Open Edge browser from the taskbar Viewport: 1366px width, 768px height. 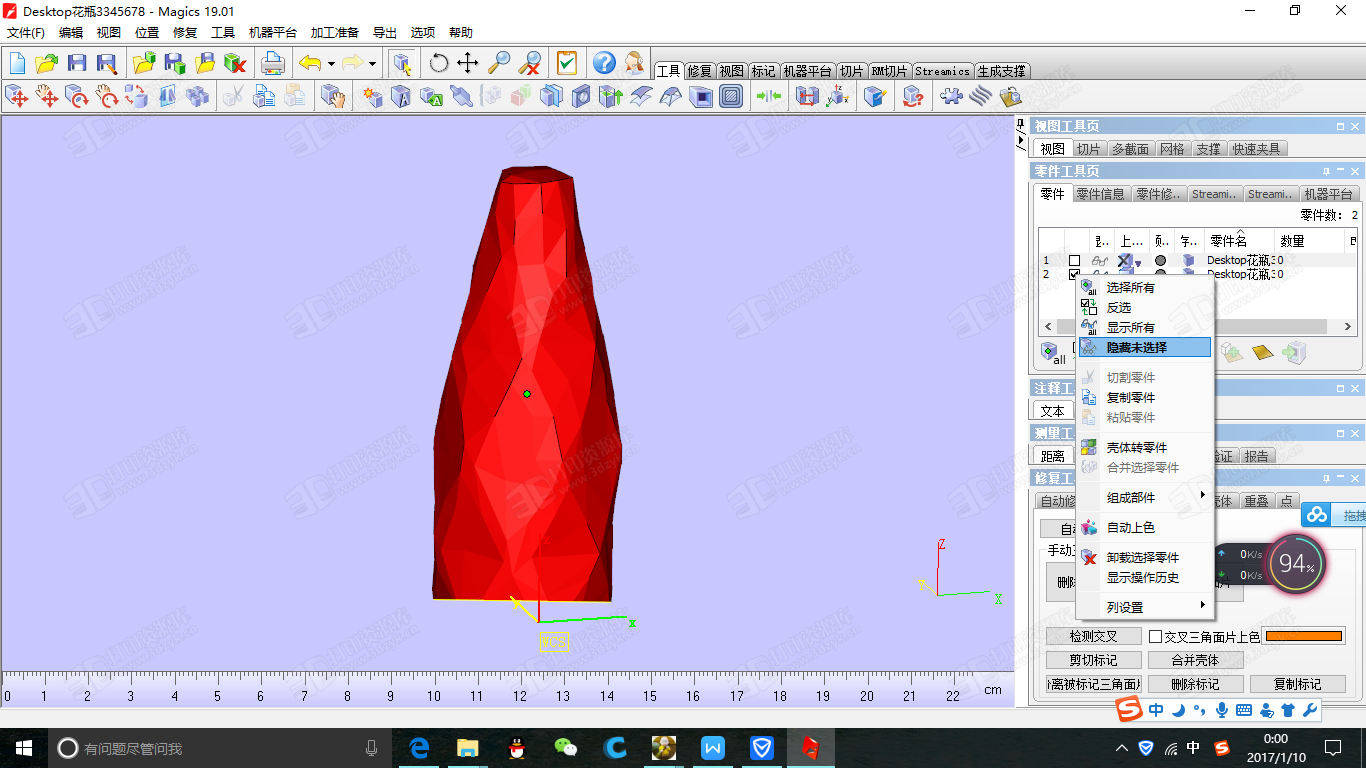(x=419, y=747)
